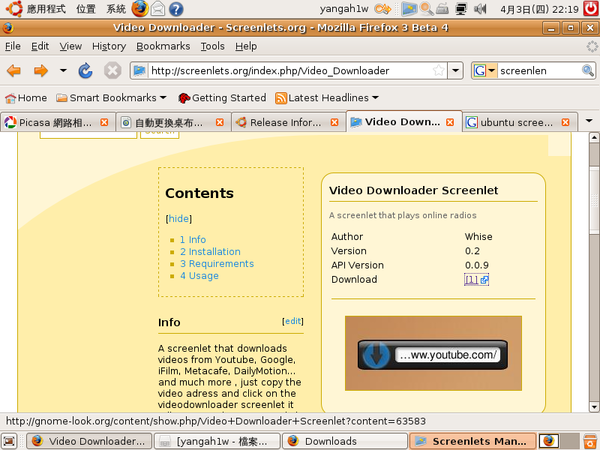Jump to section 4 Usage
600x450 pixels.
coord(199,276)
